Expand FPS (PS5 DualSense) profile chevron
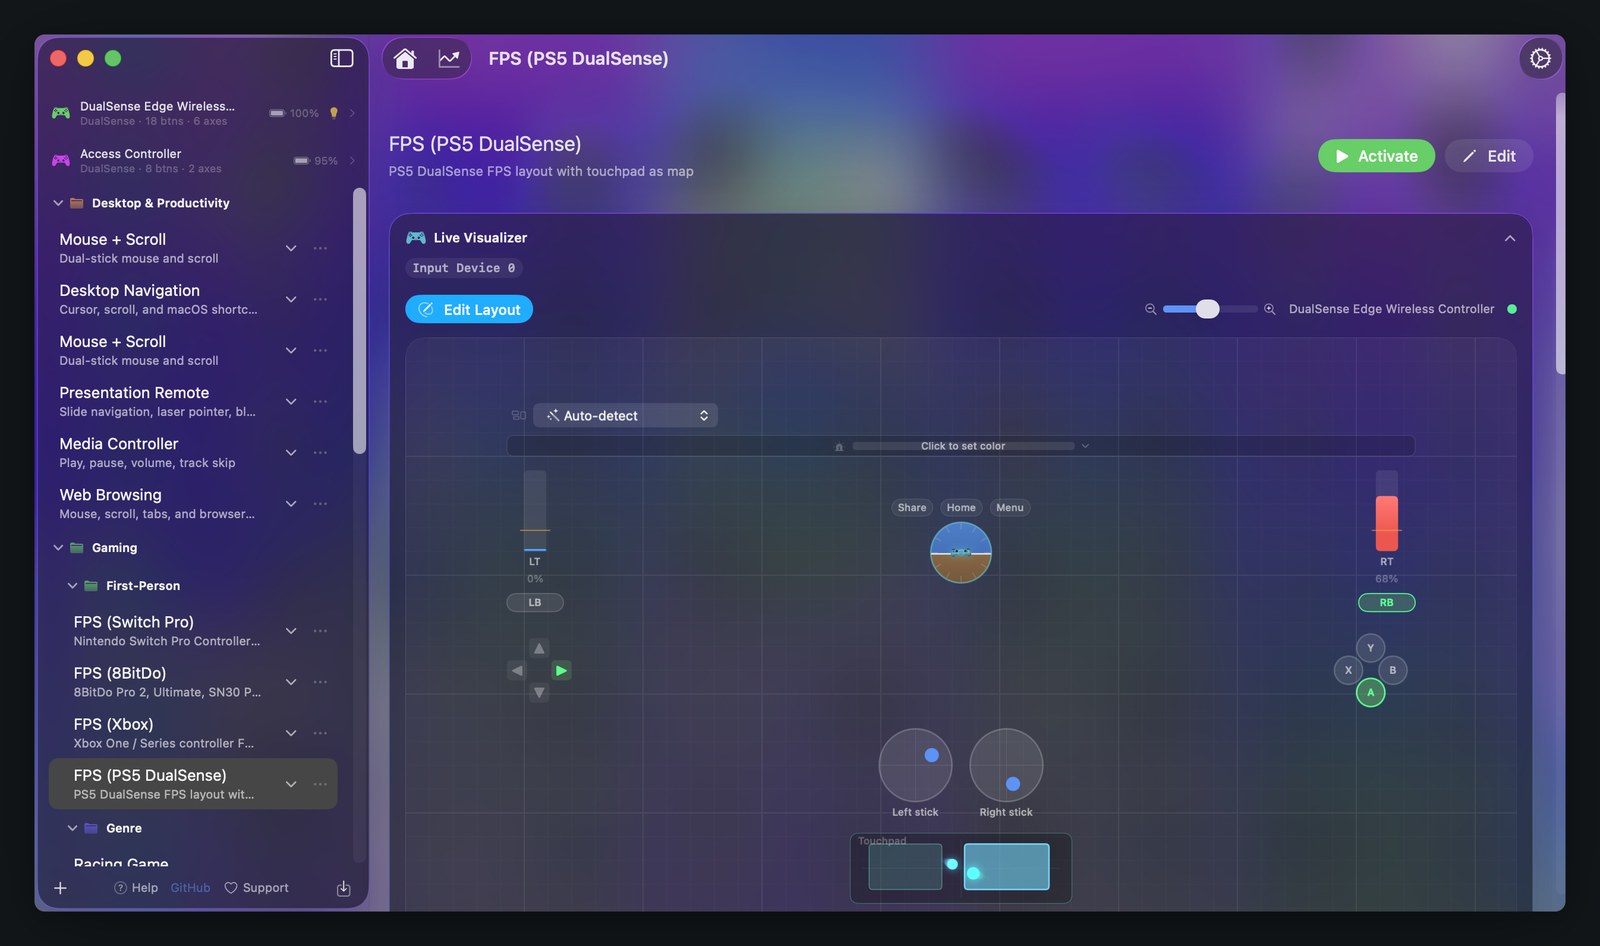The width and height of the screenshot is (1600, 946). 291,784
